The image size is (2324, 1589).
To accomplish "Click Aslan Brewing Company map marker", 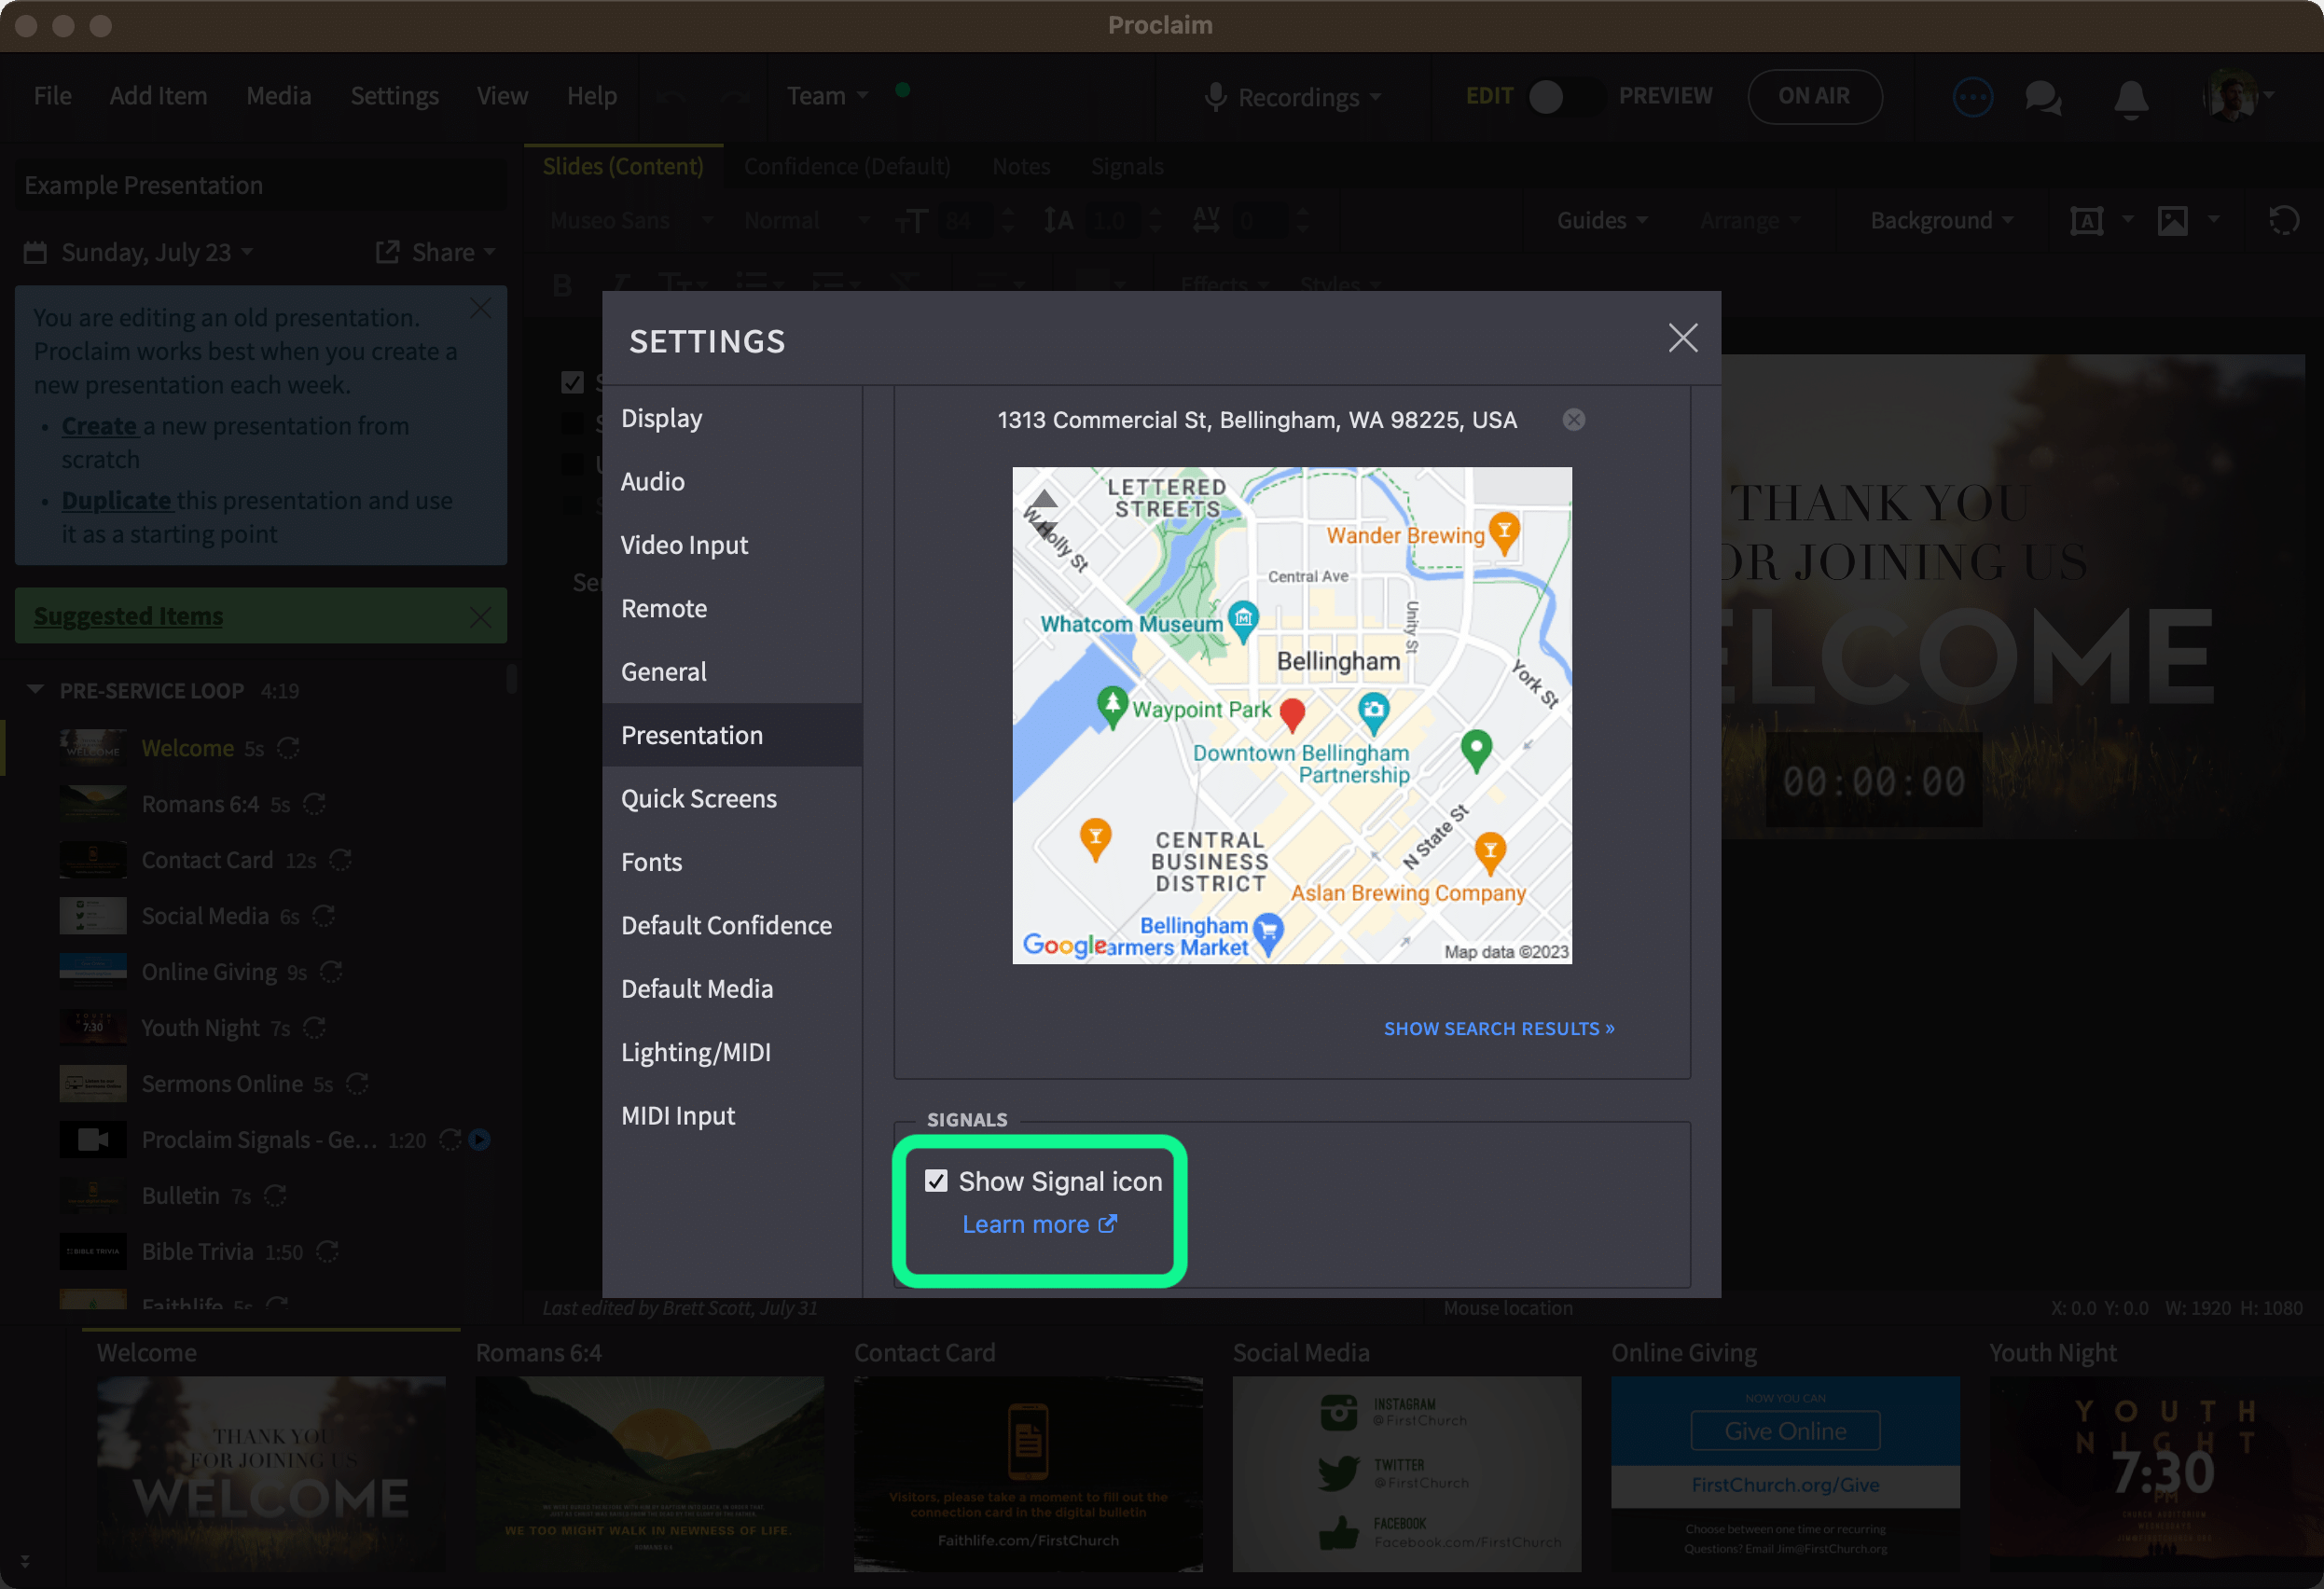I will click(x=1490, y=853).
